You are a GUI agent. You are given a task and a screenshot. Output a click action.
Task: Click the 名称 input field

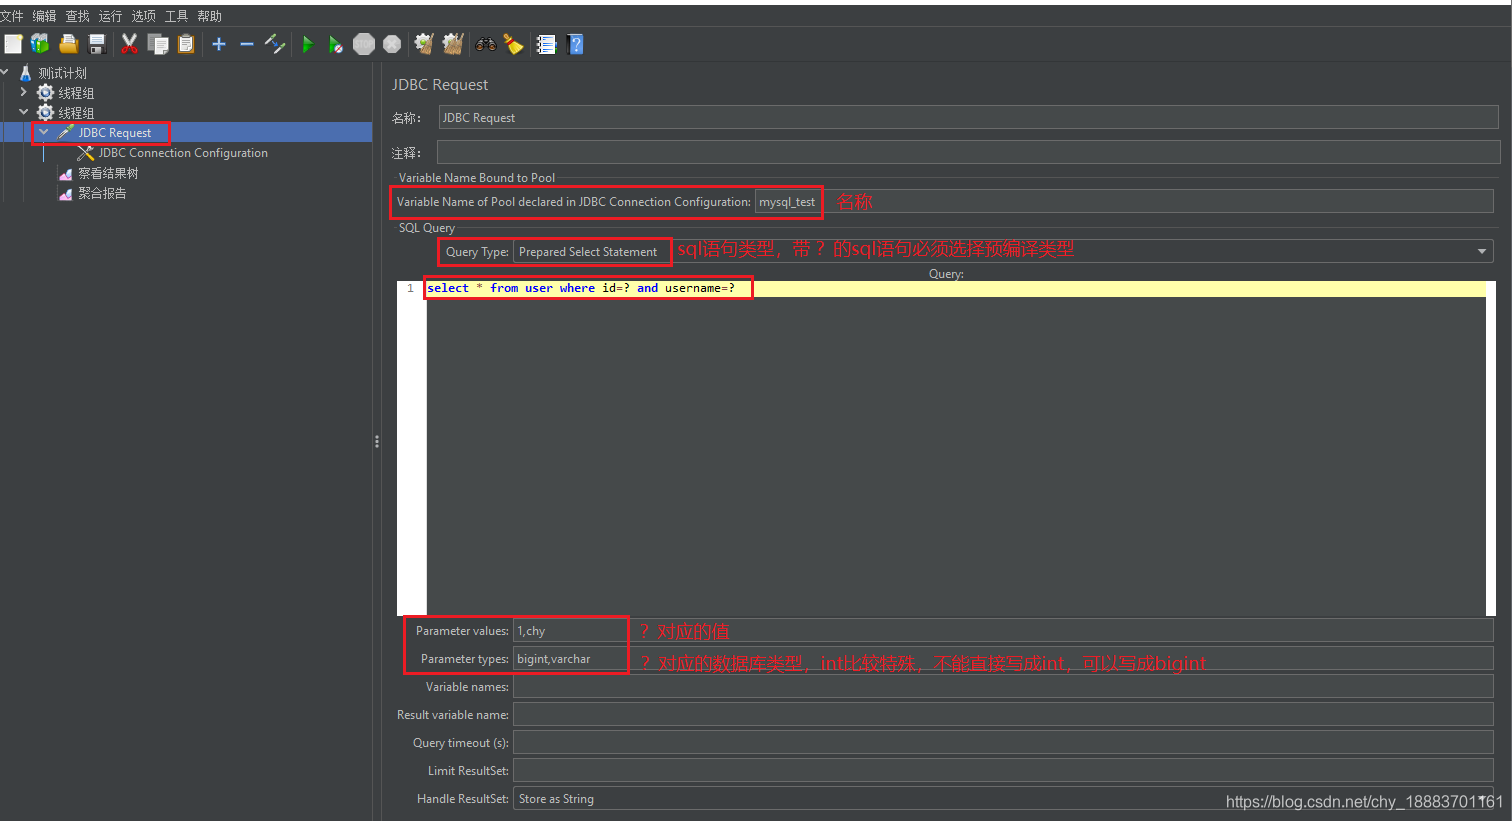click(x=968, y=117)
